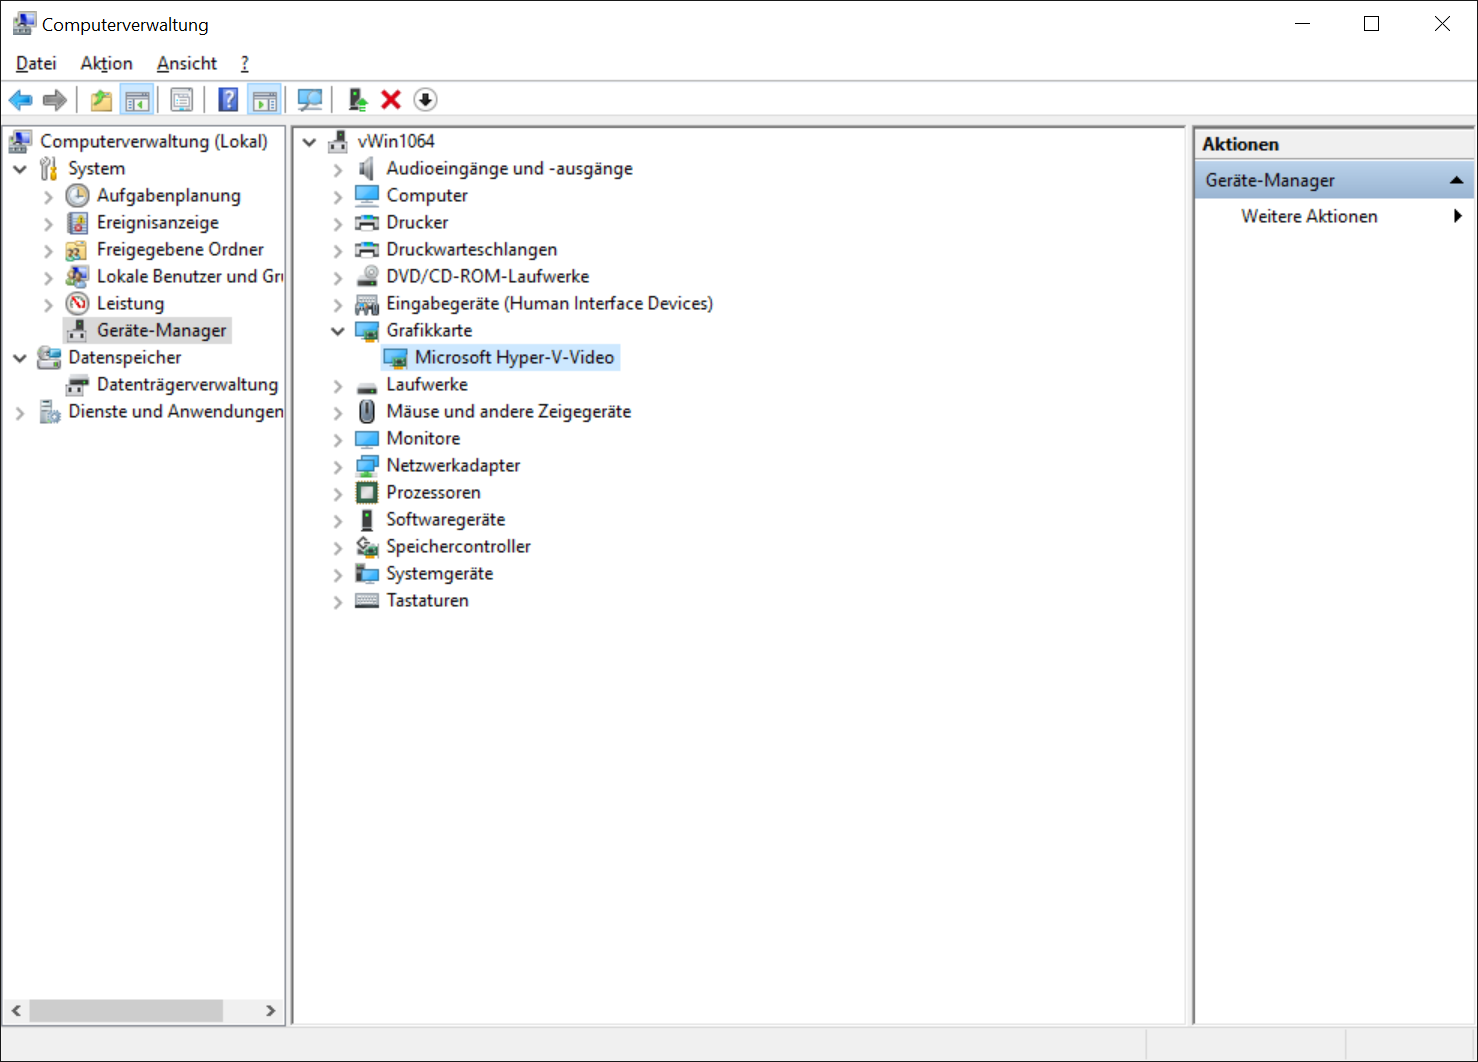Collapse the vWin1064 root node
This screenshot has width=1478, height=1062.
(310, 142)
